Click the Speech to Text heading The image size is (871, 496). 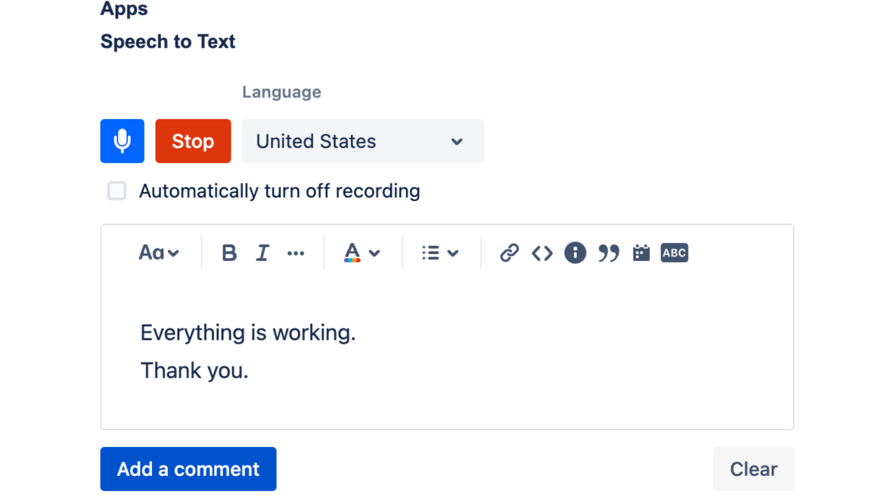(168, 42)
